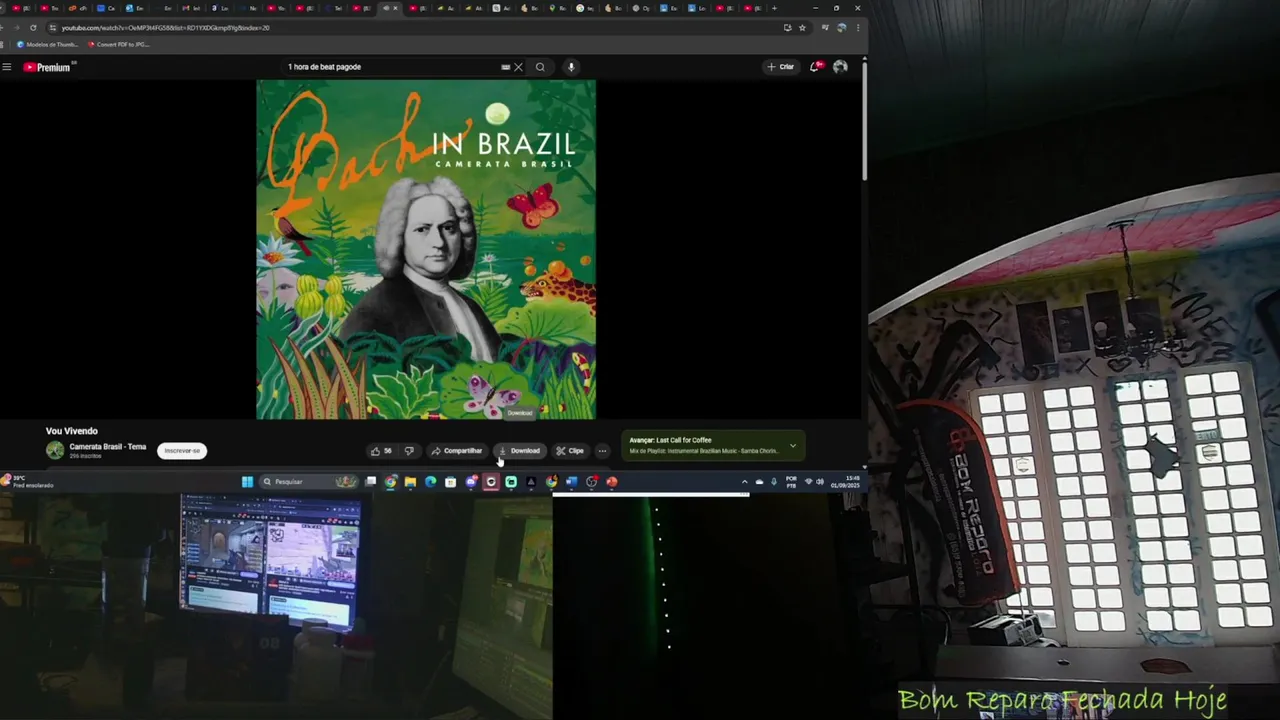Open File Explorer from the taskbar
This screenshot has width=1280, height=720.
coord(410,482)
